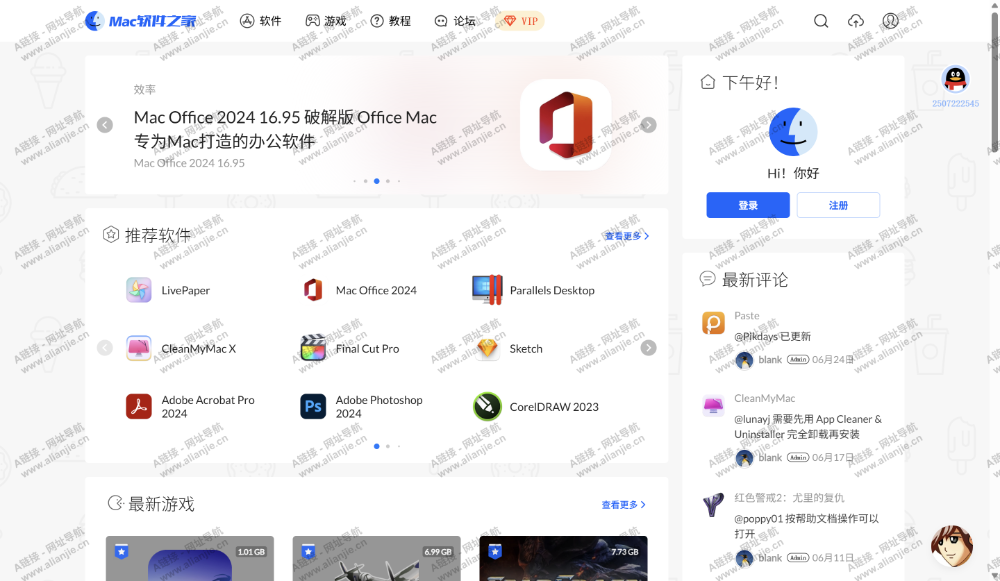The image size is (1000, 581).
Task: Click the 推荐软件 section badge icon
Action: tap(111, 235)
